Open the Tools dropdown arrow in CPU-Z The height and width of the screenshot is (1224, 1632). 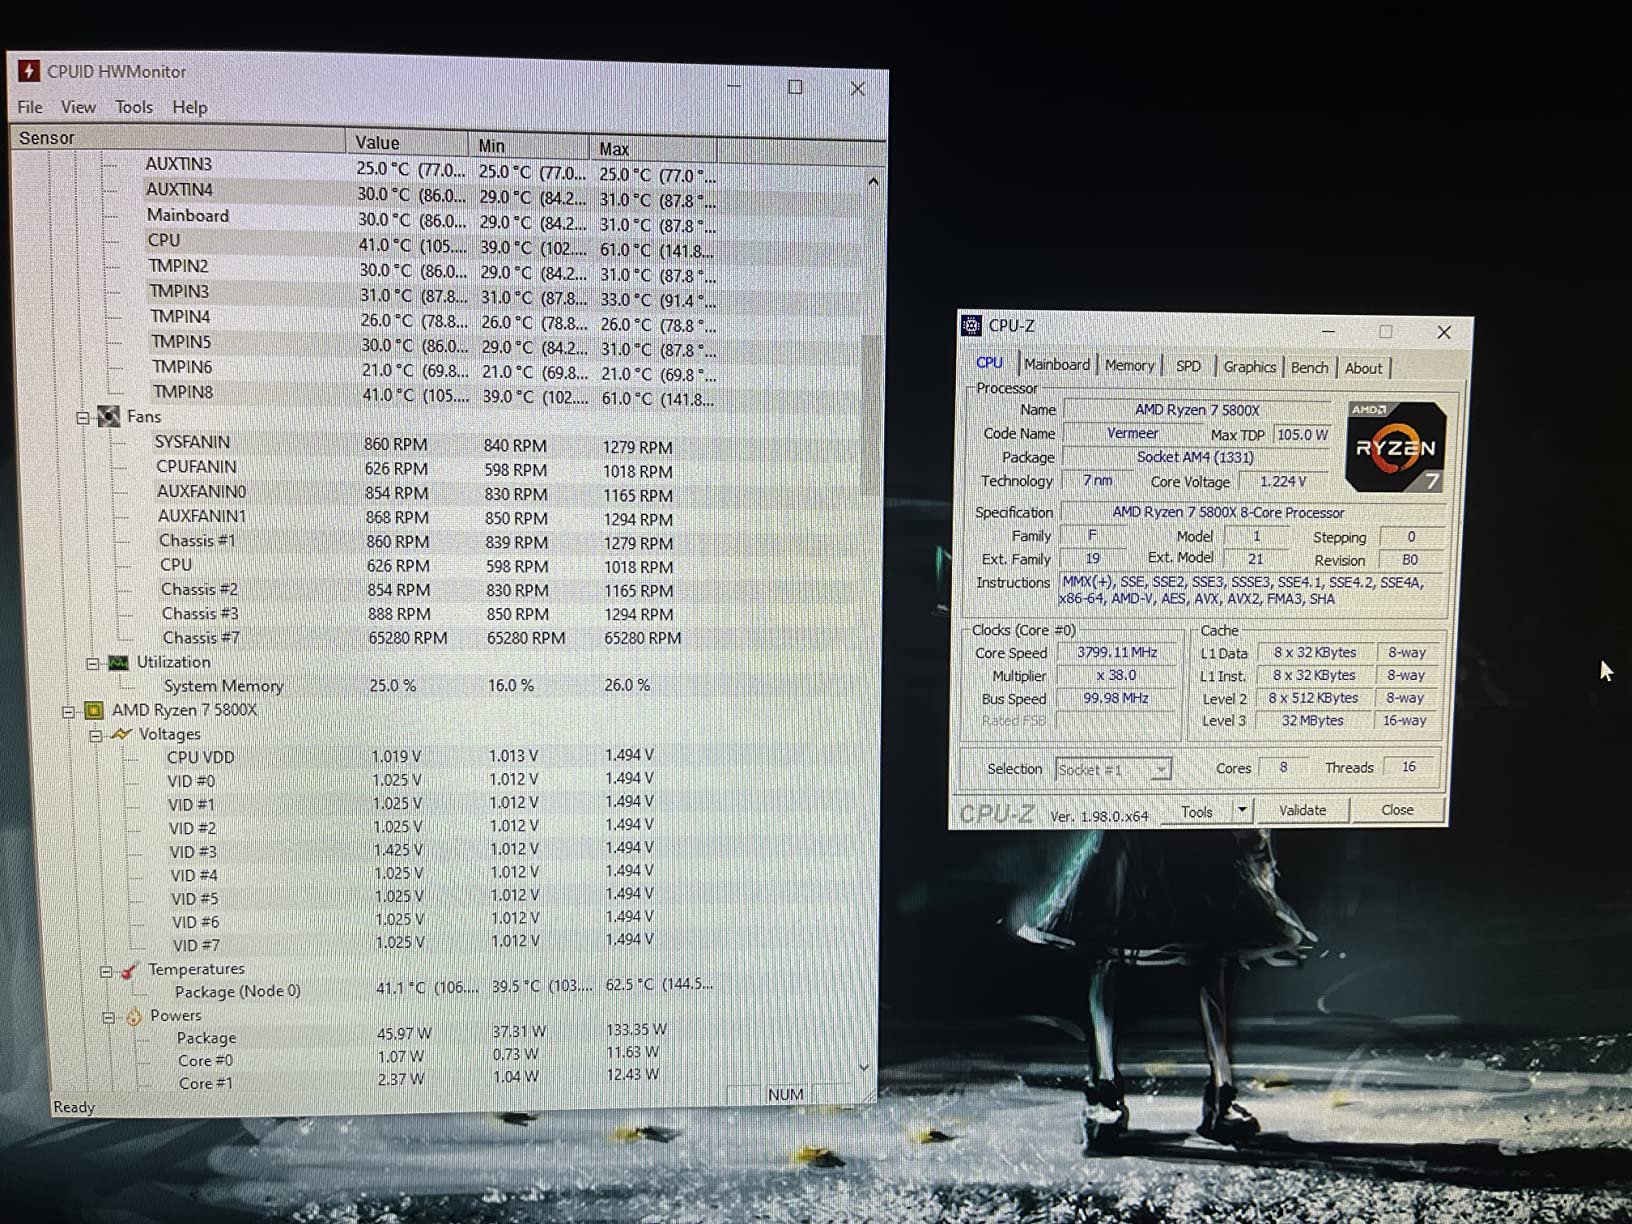1240,811
